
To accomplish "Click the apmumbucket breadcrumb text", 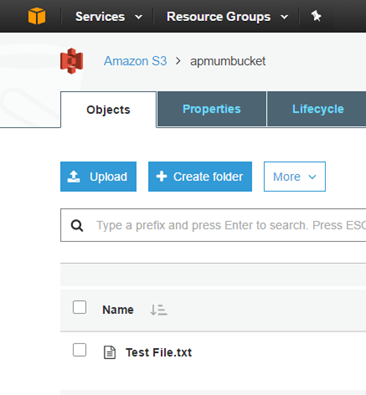I will coord(228,61).
